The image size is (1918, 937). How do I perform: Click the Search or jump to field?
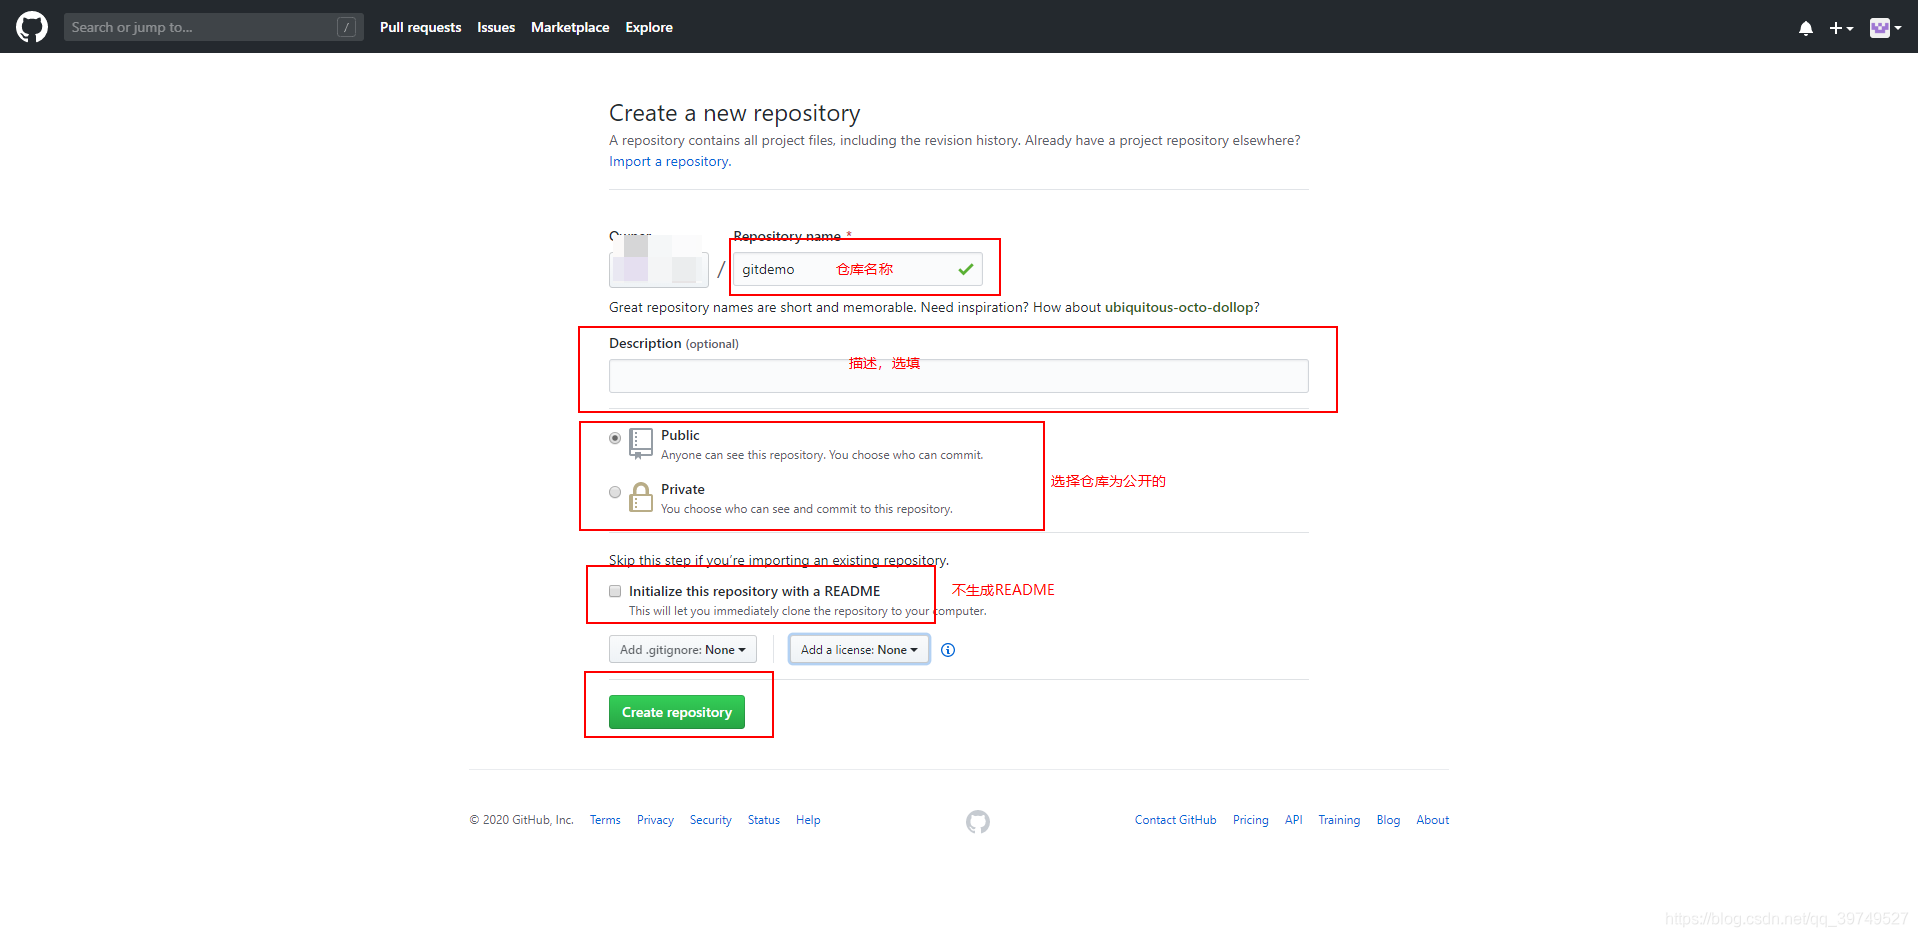click(x=213, y=27)
